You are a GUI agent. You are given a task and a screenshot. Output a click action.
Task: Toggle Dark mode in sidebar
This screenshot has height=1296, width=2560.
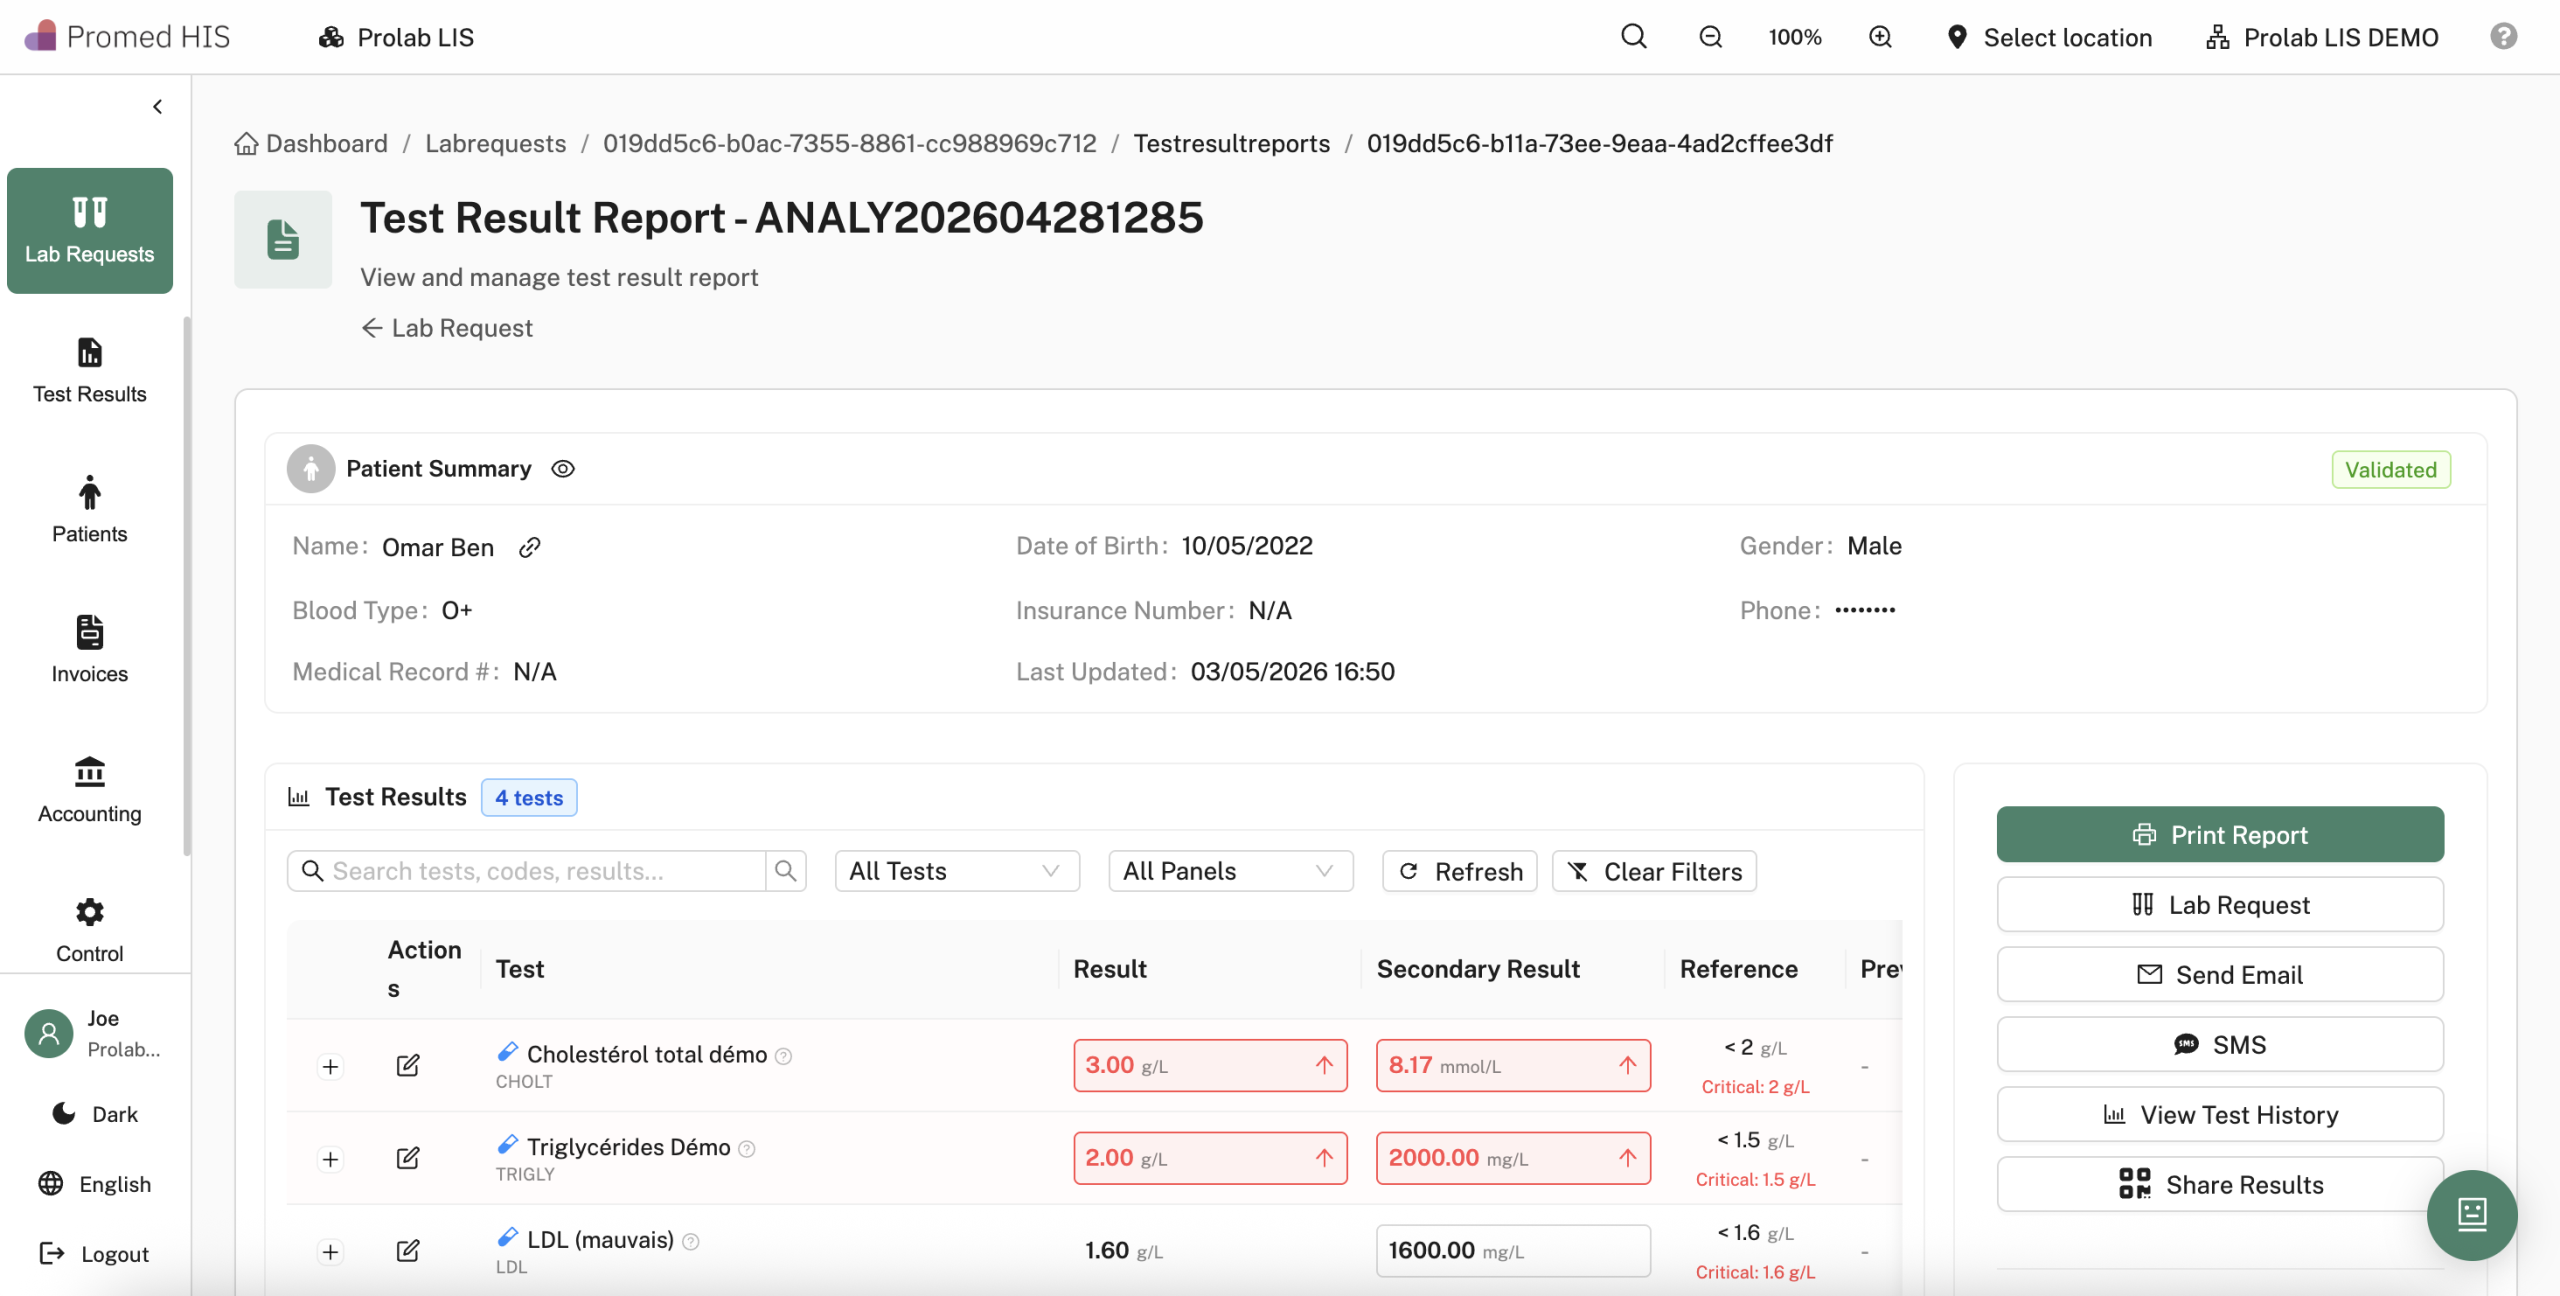click(96, 1114)
